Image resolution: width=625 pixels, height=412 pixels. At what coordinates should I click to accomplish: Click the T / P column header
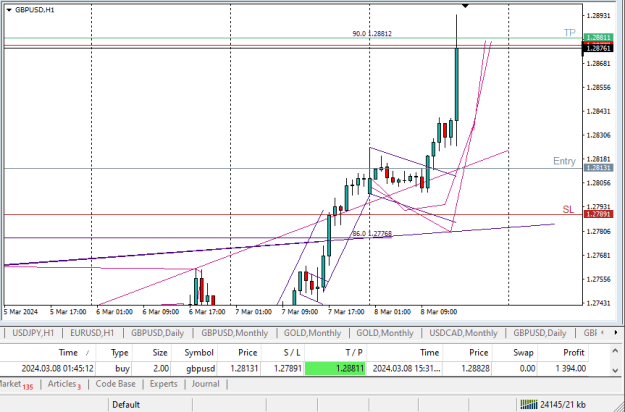tap(353, 353)
